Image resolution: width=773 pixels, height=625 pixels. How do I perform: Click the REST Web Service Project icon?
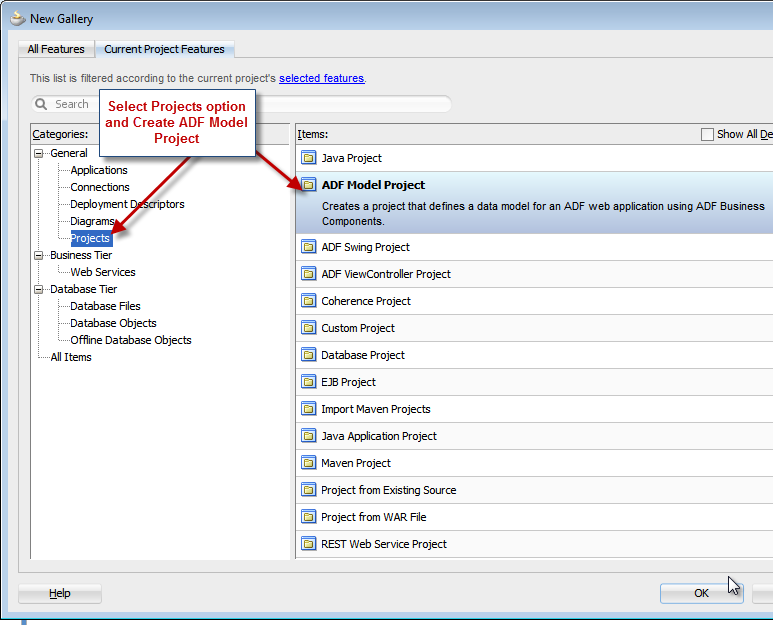tap(309, 544)
